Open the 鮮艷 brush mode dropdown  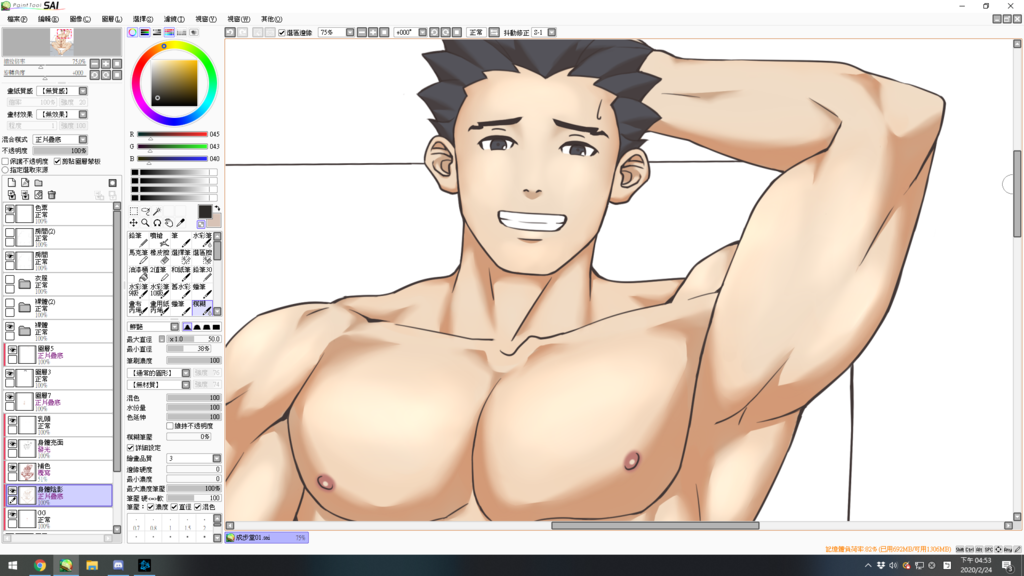tap(174, 327)
